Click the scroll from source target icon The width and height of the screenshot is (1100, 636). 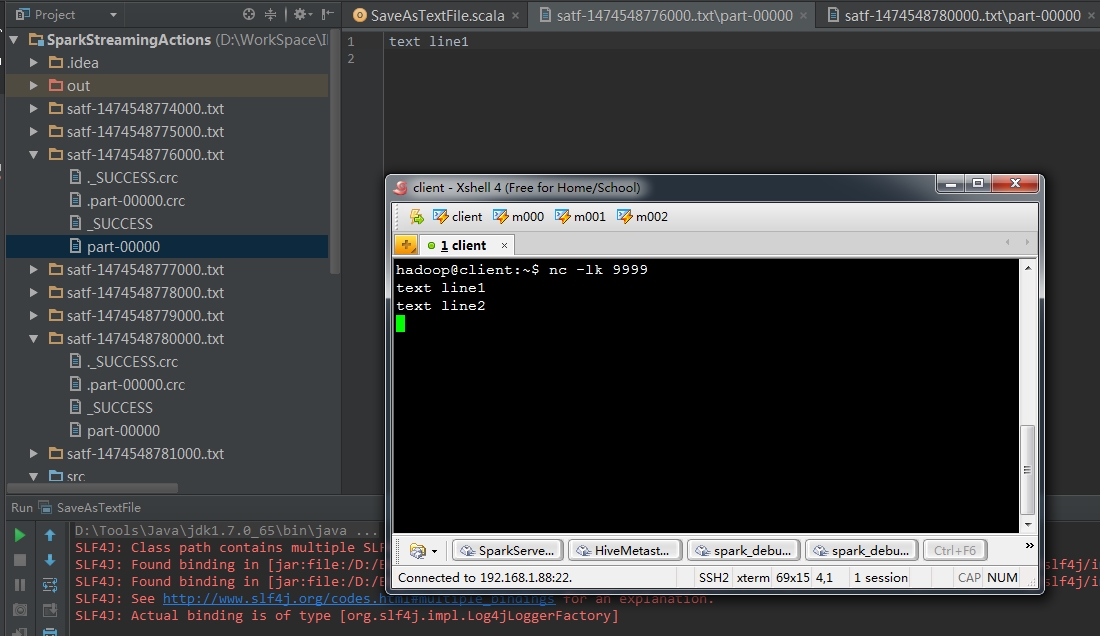[x=248, y=14]
